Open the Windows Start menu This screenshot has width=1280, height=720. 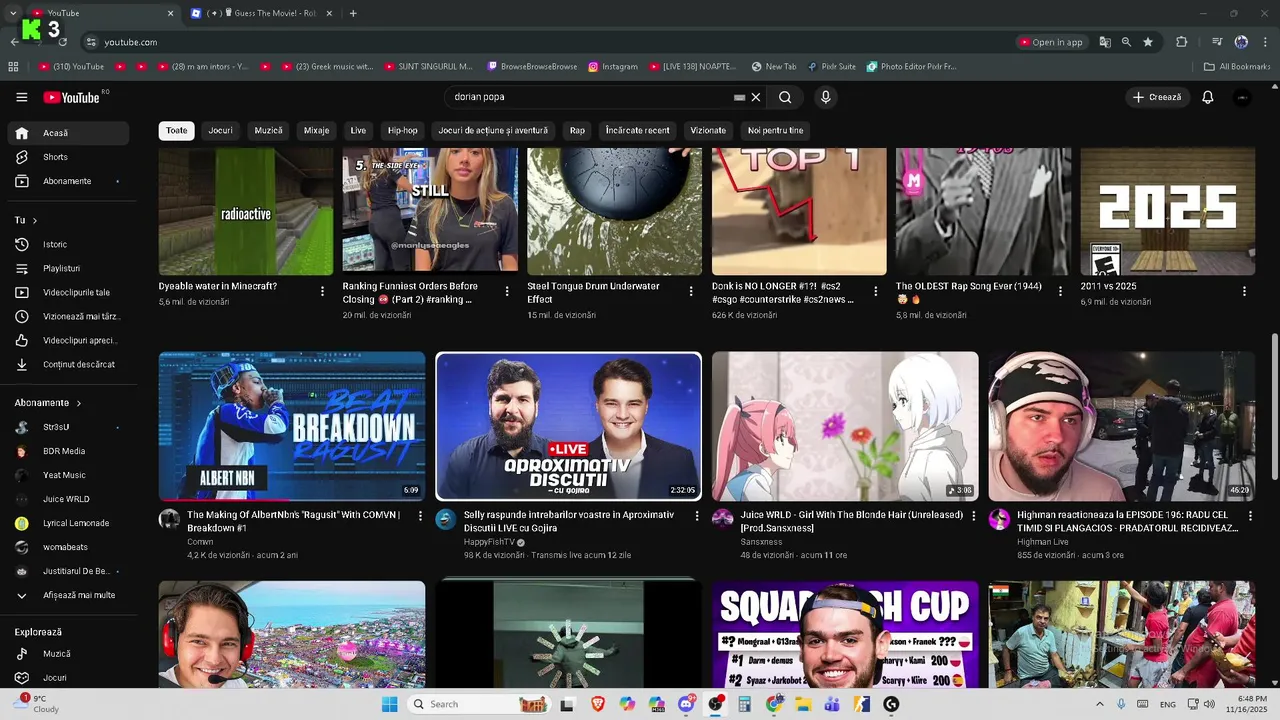(x=390, y=704)
